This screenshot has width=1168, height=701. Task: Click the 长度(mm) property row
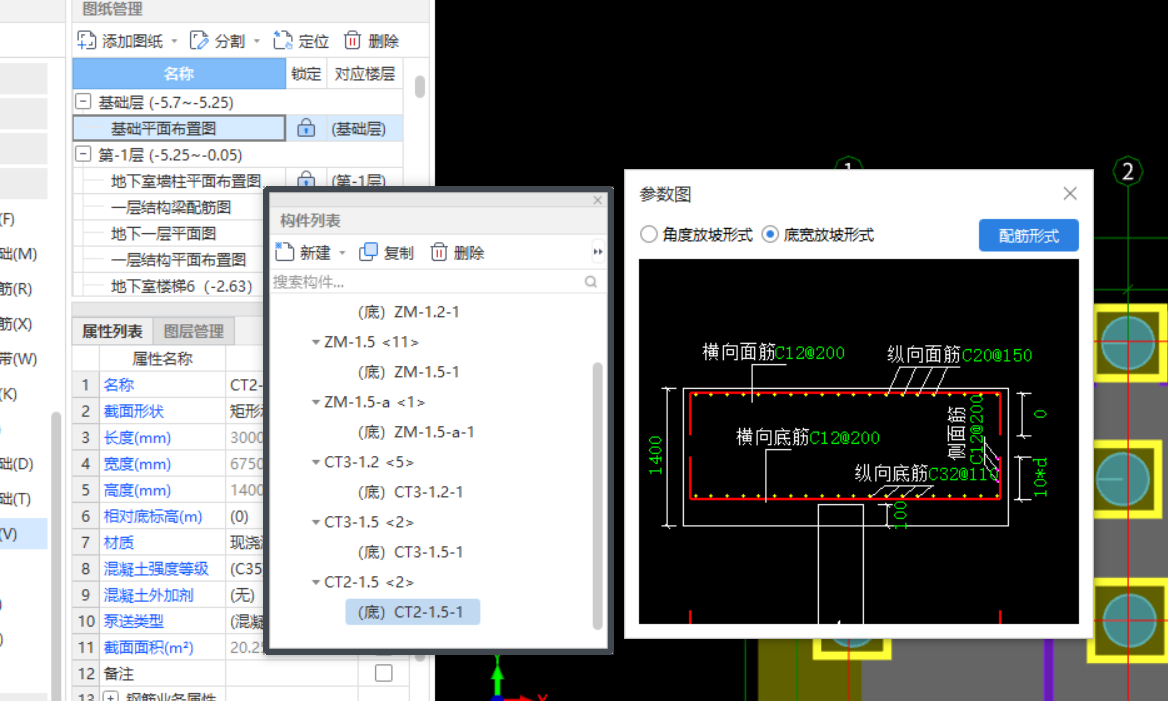tap(137, 437)
